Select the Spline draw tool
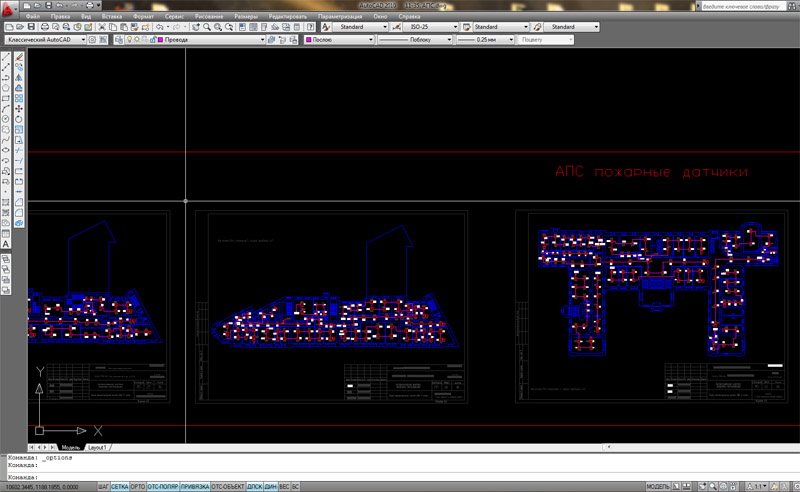Screen dimensions: 800x492 (6, 140)
